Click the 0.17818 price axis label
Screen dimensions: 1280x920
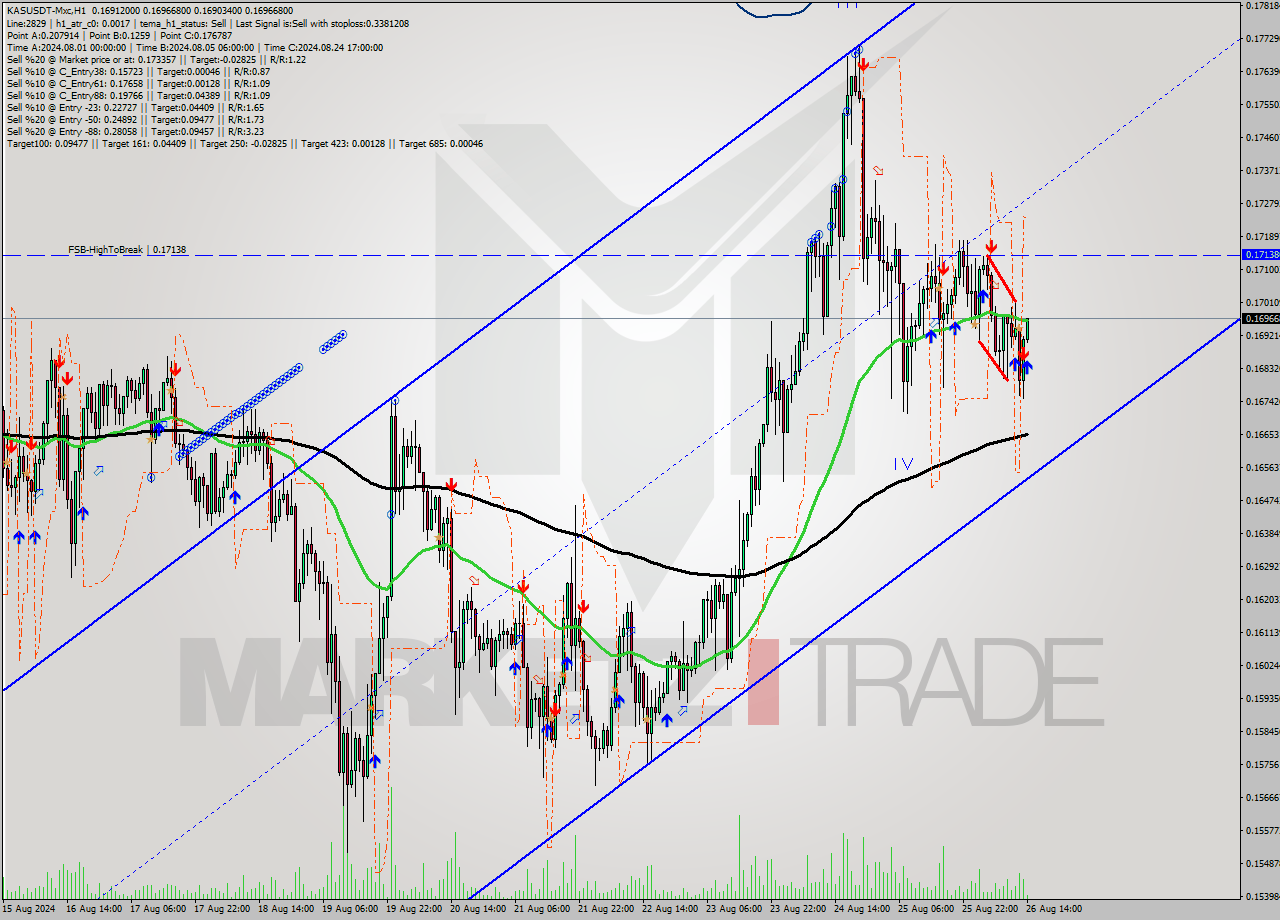(1263, 6)
